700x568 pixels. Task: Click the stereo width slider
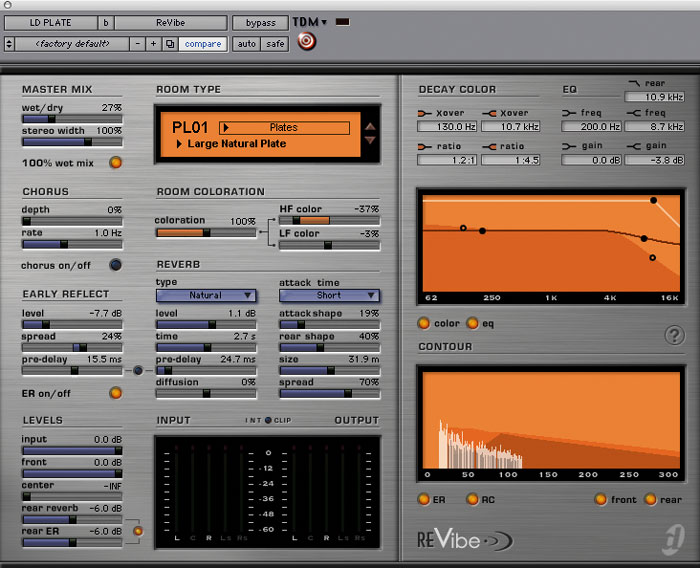[x=72, y=142]
